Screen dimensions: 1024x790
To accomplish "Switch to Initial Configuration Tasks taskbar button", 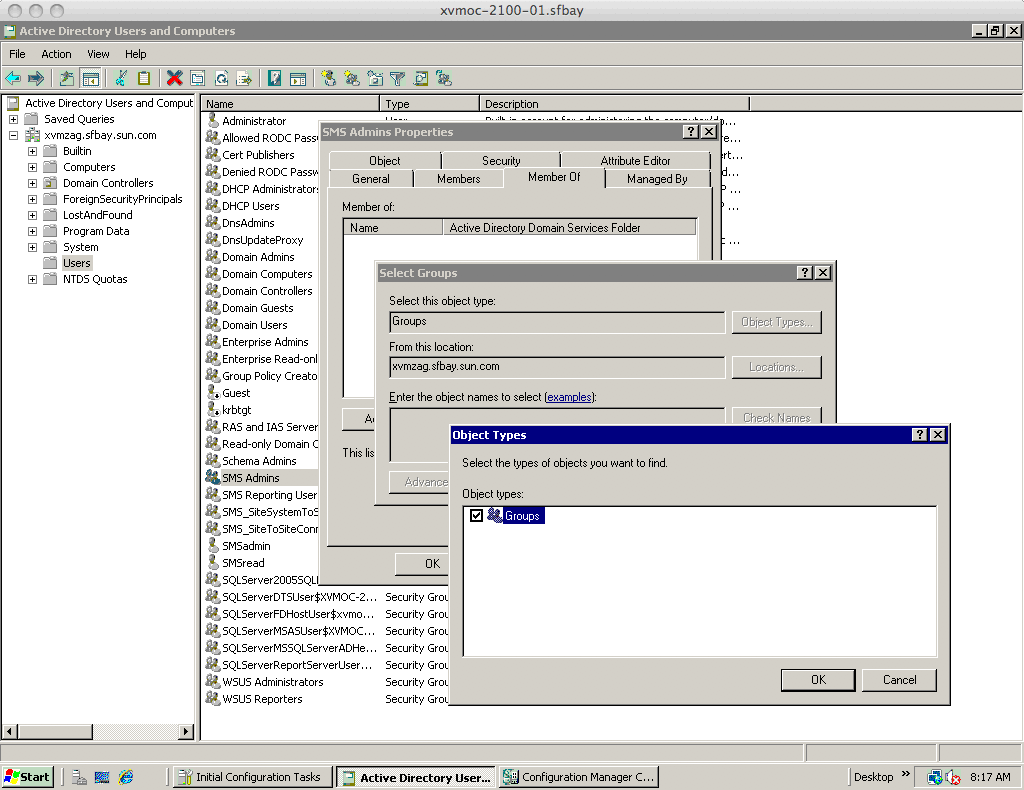I will point(251,777).
